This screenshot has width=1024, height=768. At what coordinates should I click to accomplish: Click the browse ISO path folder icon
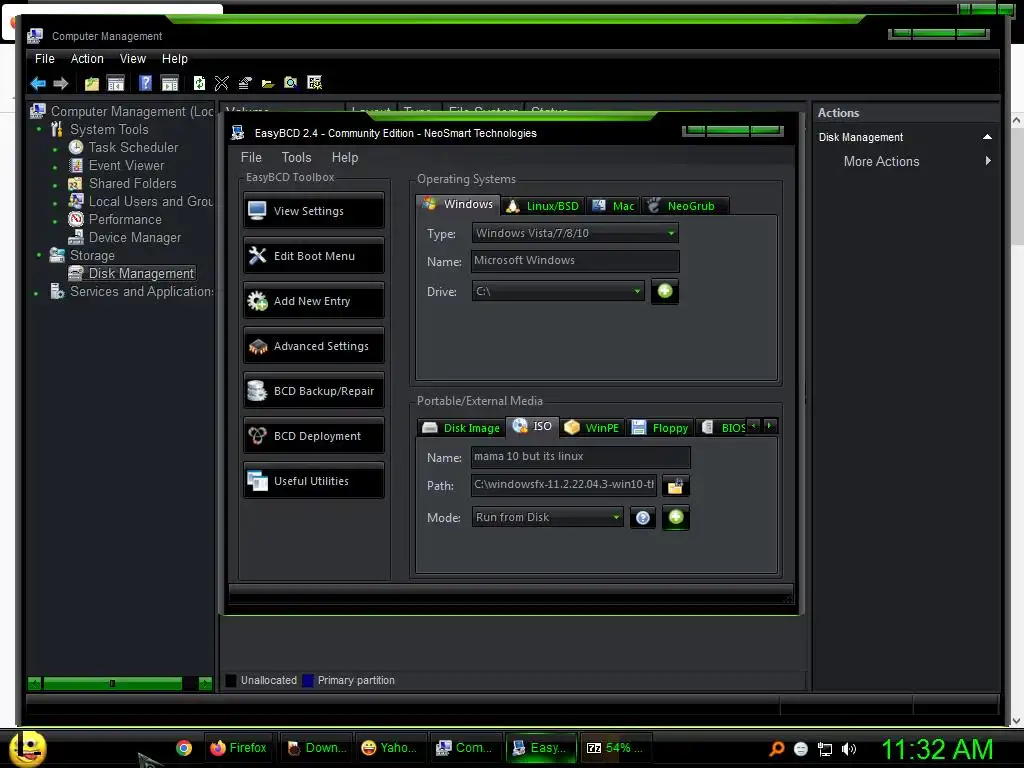pos(675,486)
